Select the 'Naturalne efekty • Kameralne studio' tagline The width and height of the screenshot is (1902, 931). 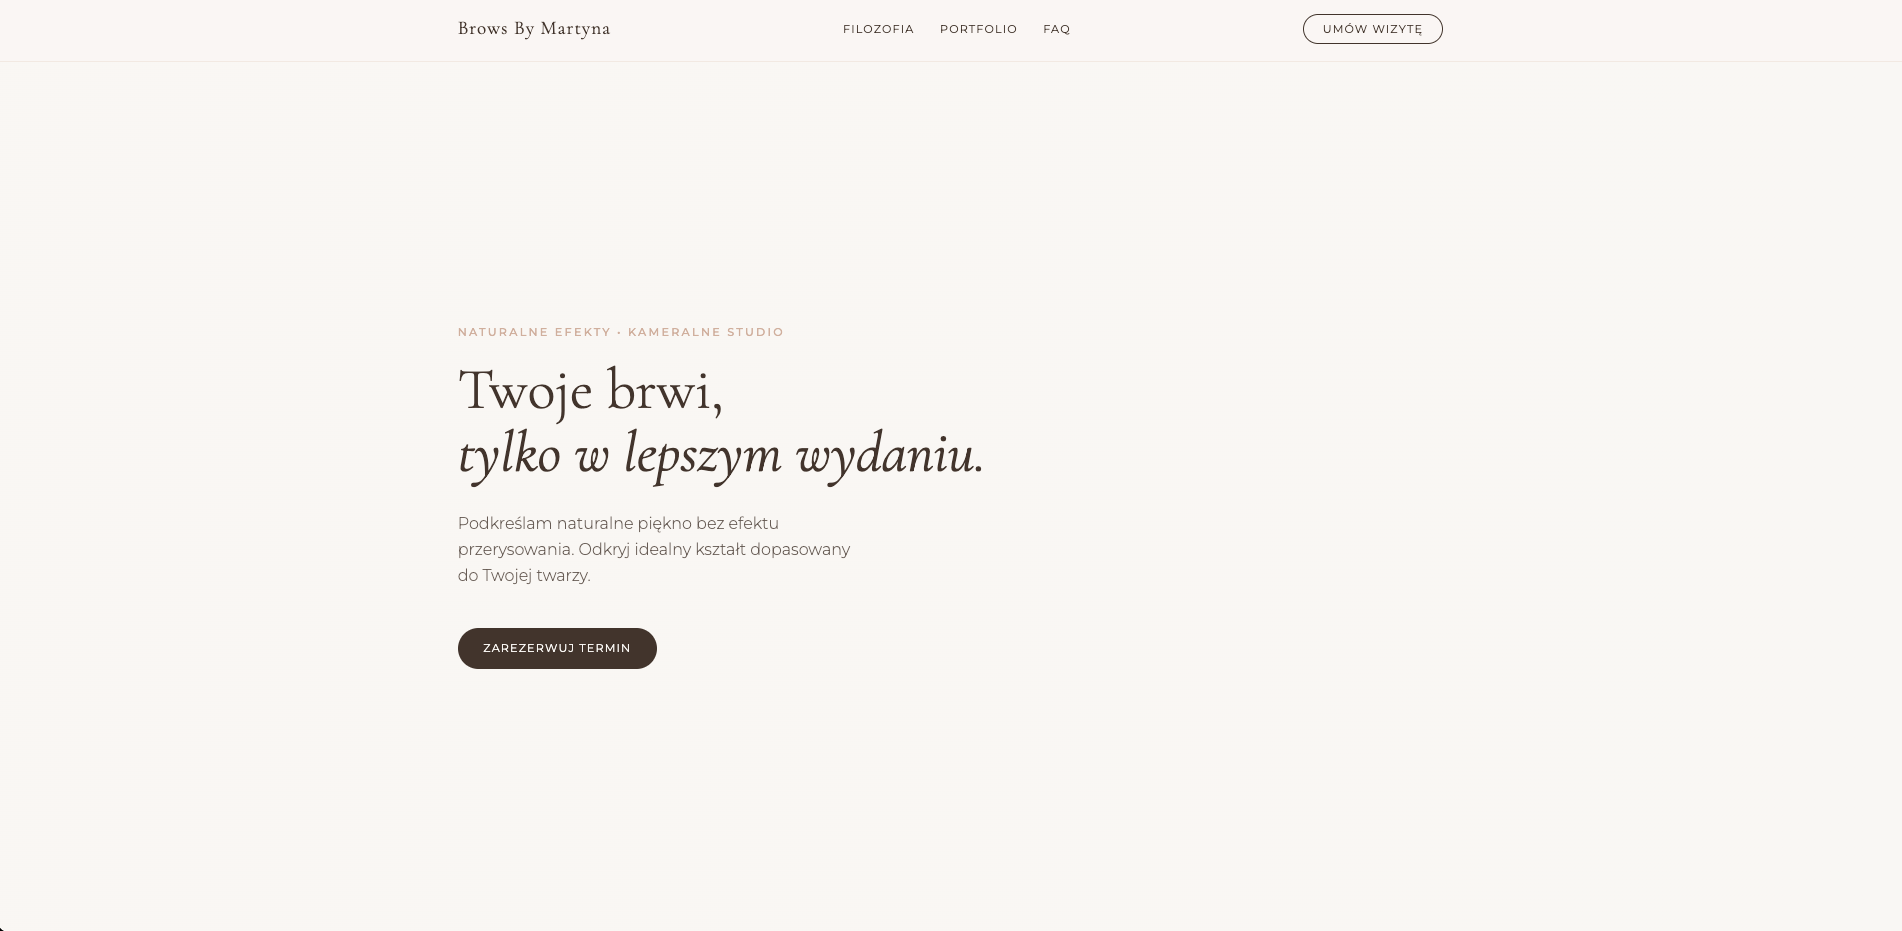pos(621,332)
